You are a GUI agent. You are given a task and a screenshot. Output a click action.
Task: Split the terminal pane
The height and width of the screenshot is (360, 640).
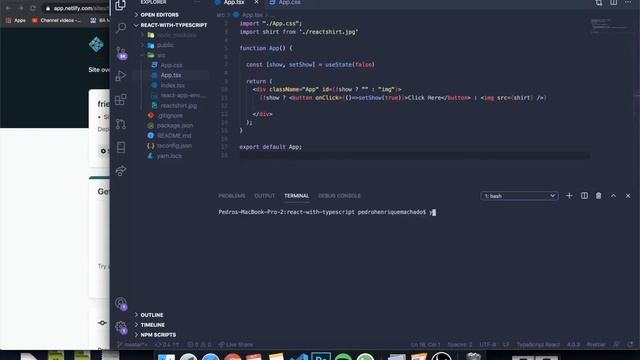pyautogui.click(x=584, y=196)
